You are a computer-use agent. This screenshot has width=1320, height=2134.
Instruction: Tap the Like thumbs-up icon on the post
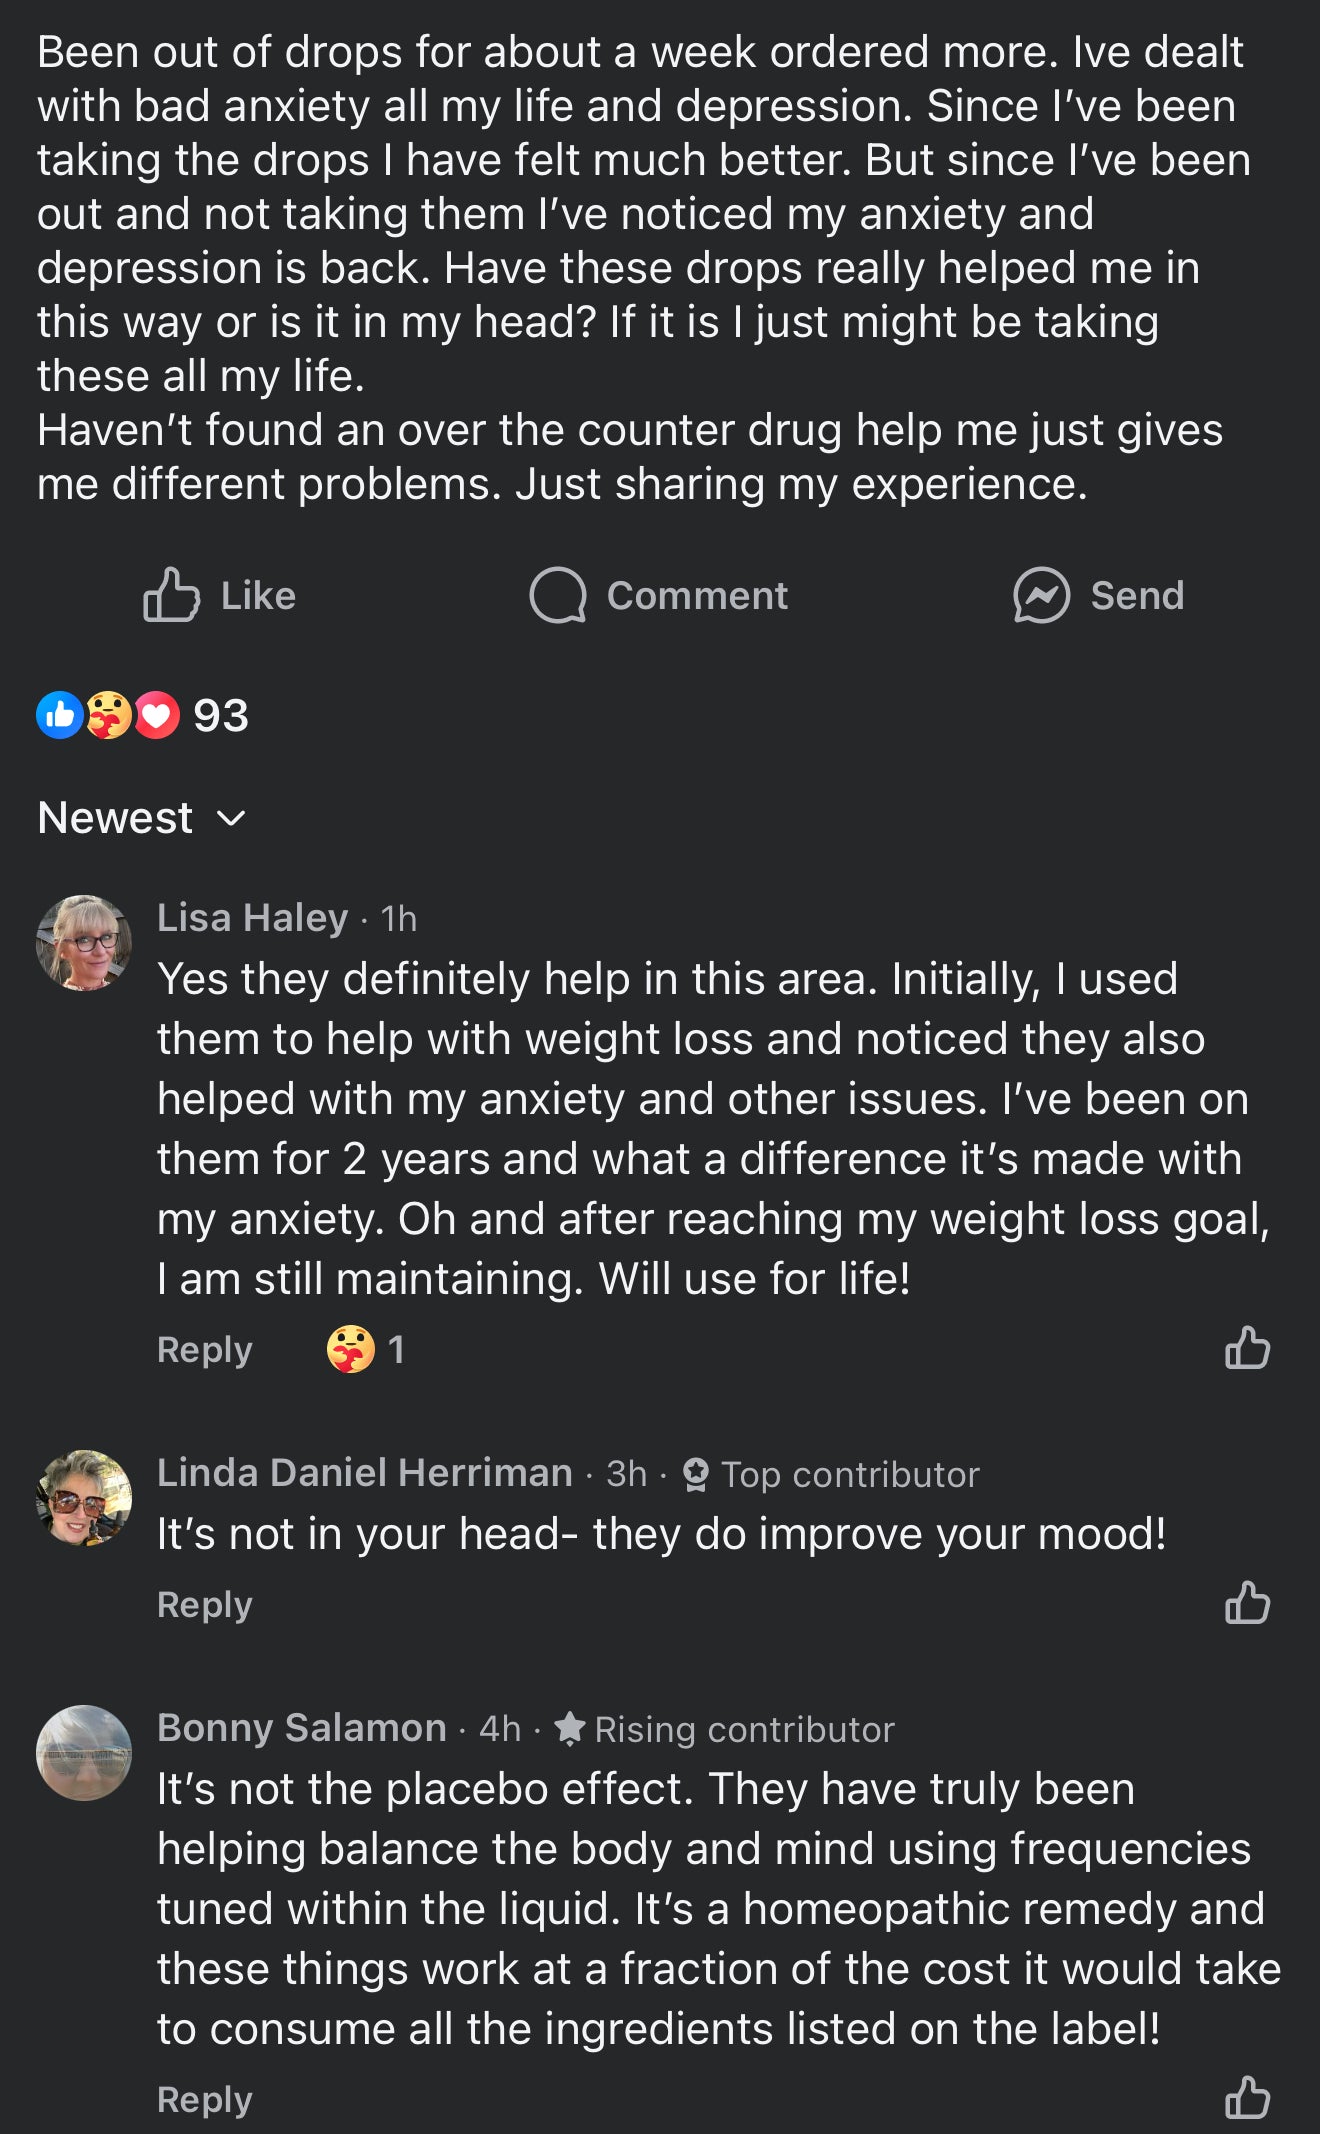pos(171,596)
